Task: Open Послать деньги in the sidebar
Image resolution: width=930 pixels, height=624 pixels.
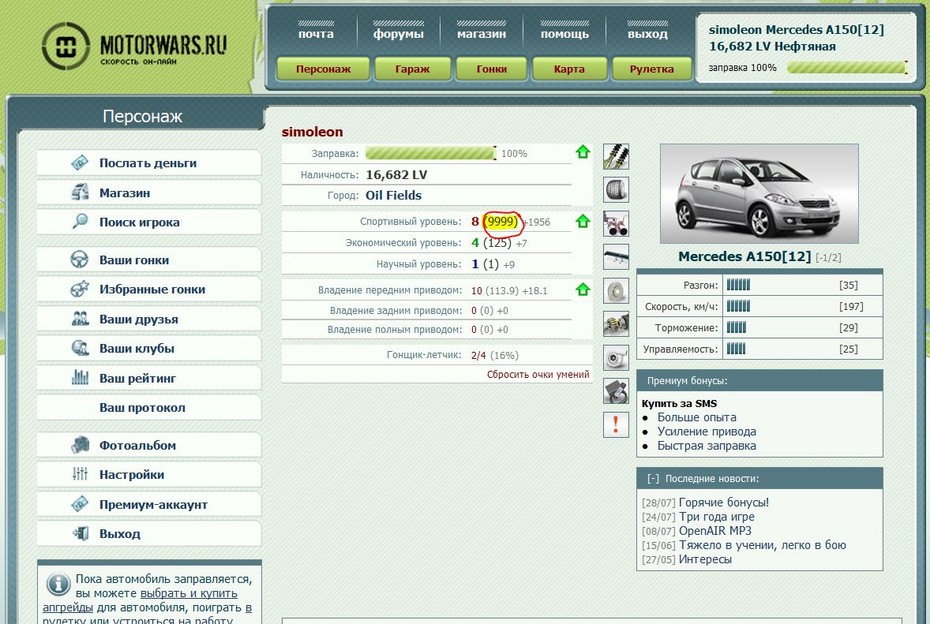Action: point(149,163)
